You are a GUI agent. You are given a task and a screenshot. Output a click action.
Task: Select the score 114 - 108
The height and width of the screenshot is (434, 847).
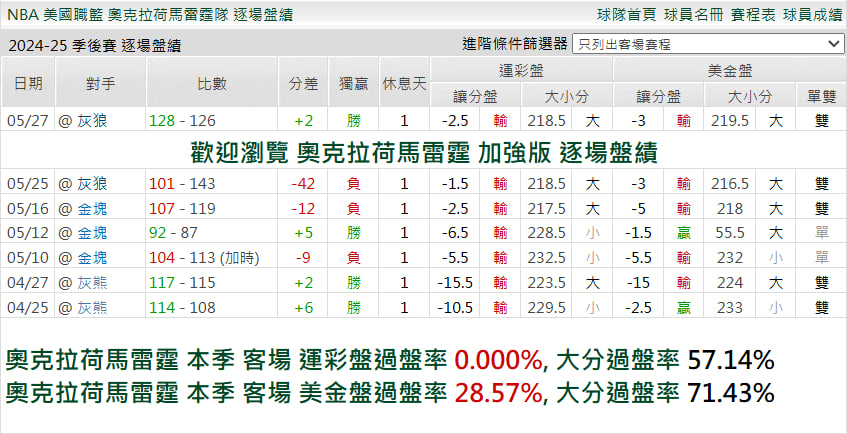click(182, 308)
